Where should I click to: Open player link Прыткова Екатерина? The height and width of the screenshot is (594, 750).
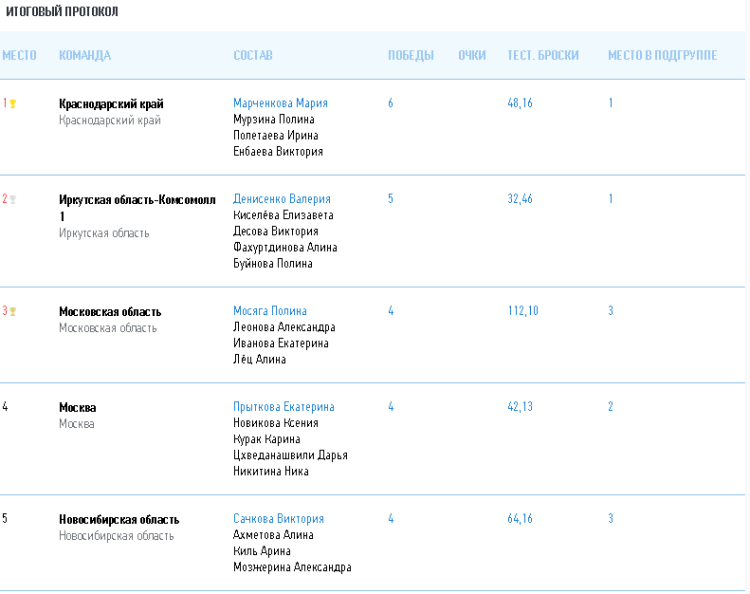283,407
